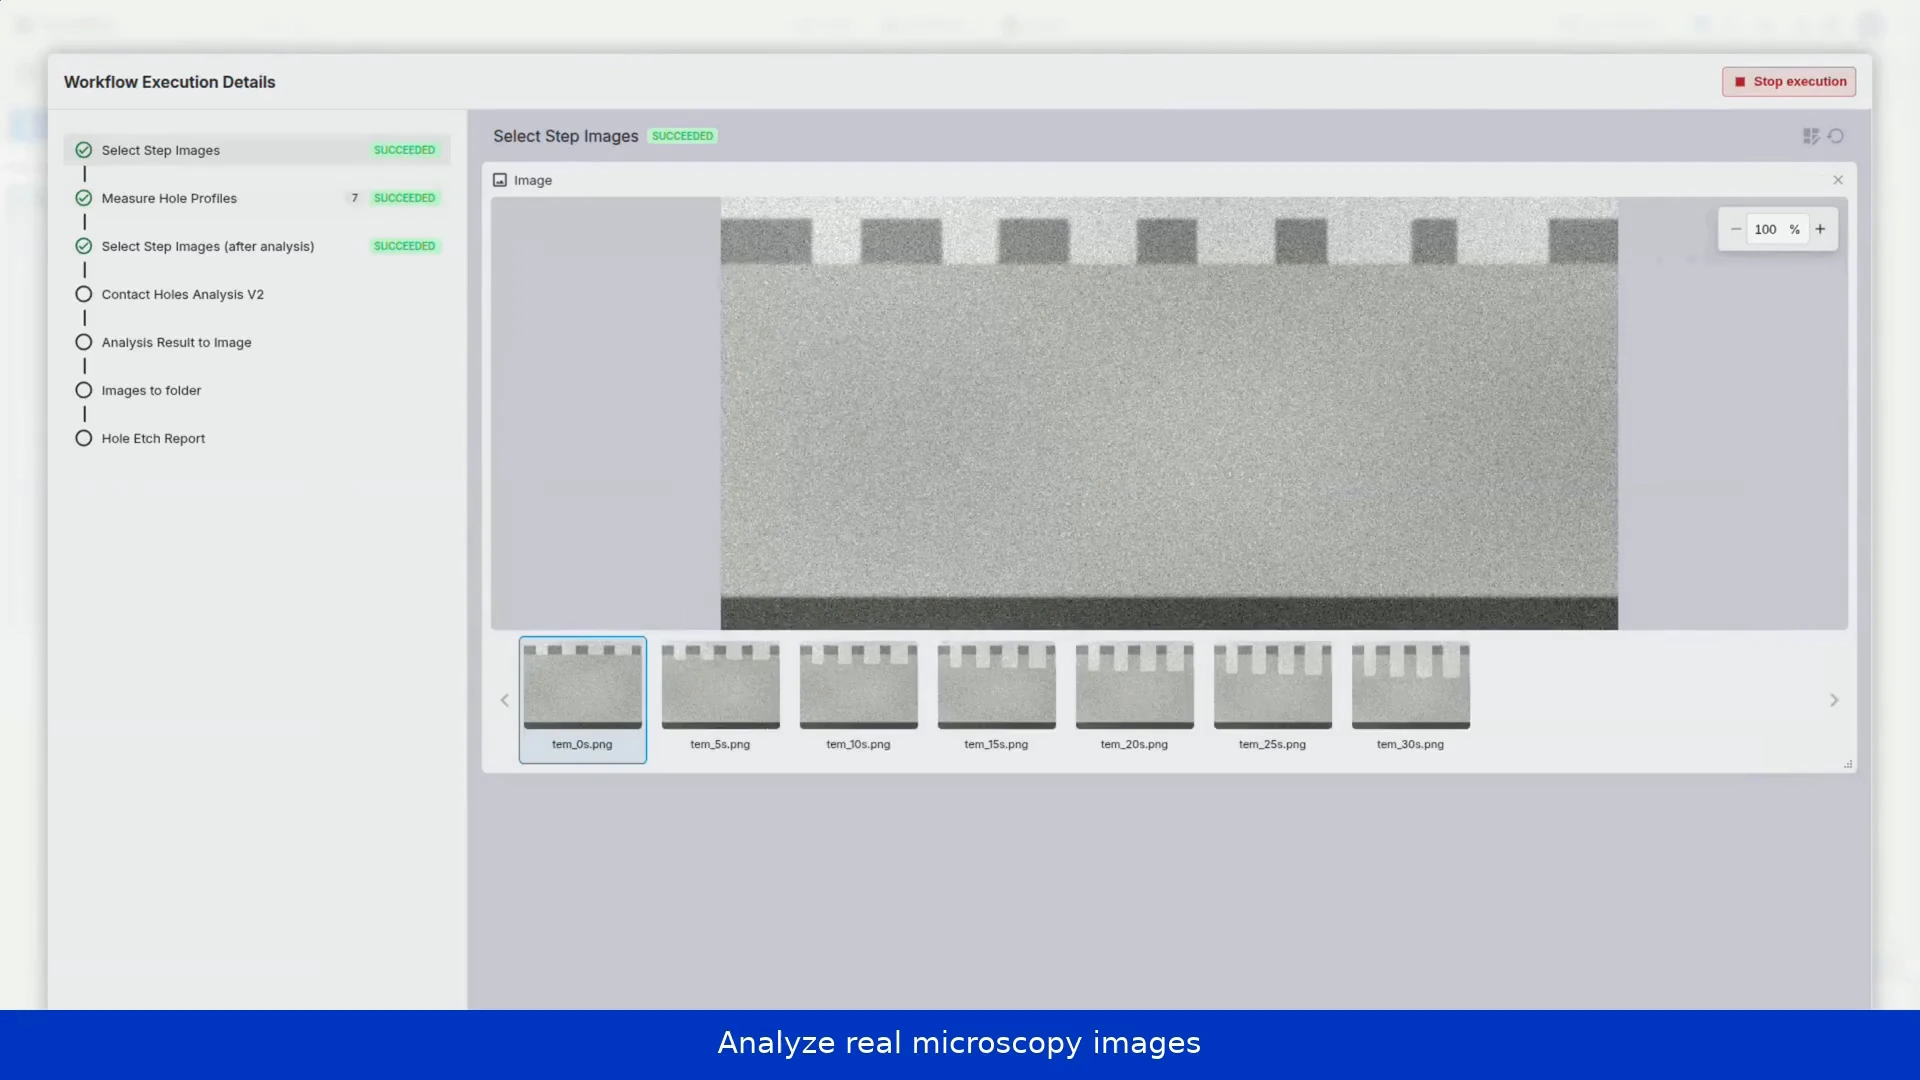Close the Image panel
The image size is (1920, 1080).
click(x=1838, y=180)
